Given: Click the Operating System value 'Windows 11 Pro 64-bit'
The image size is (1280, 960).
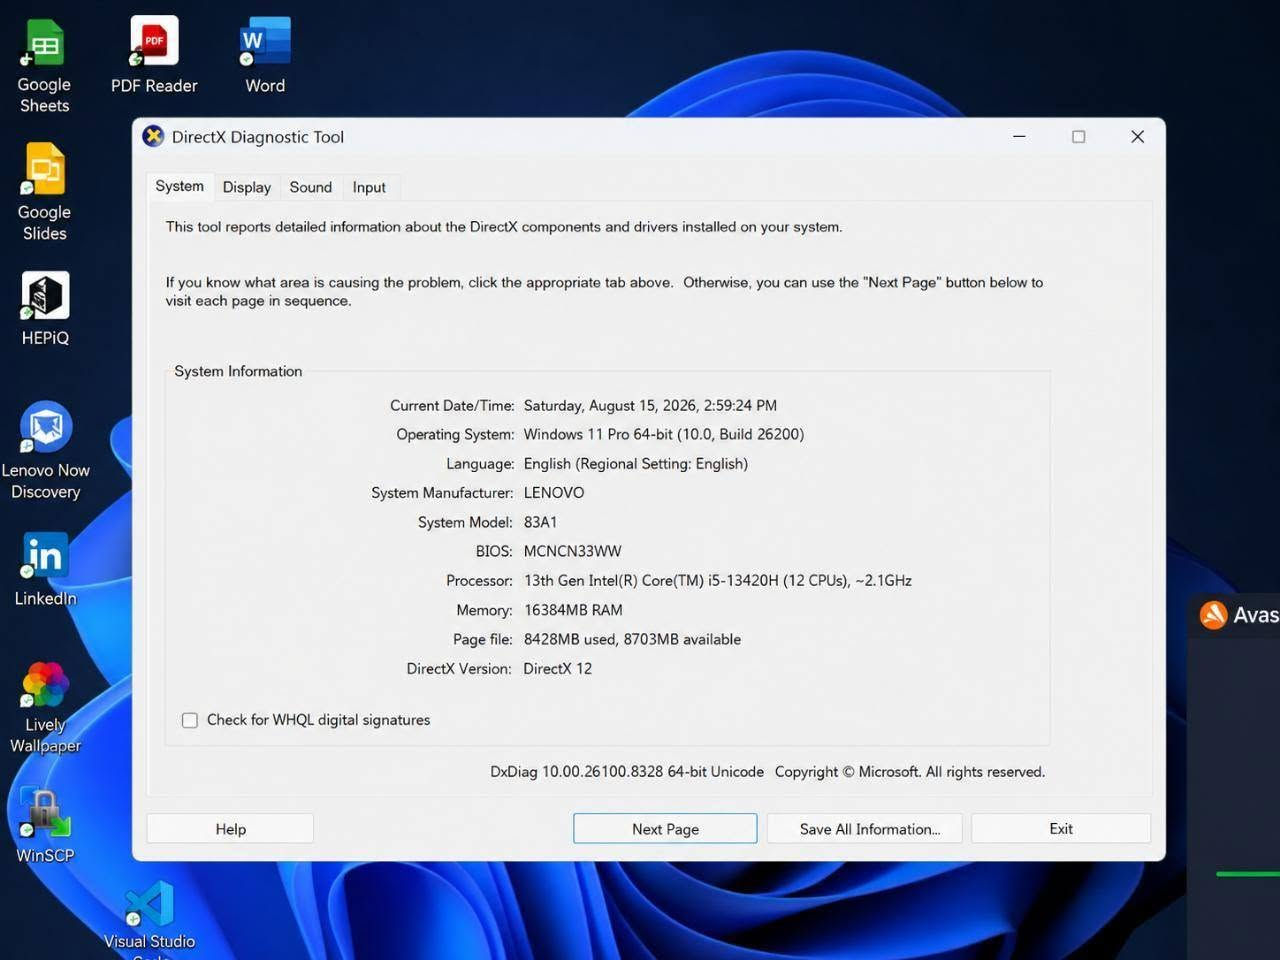Looking at the screenshot, I should (x=598, y=435).
